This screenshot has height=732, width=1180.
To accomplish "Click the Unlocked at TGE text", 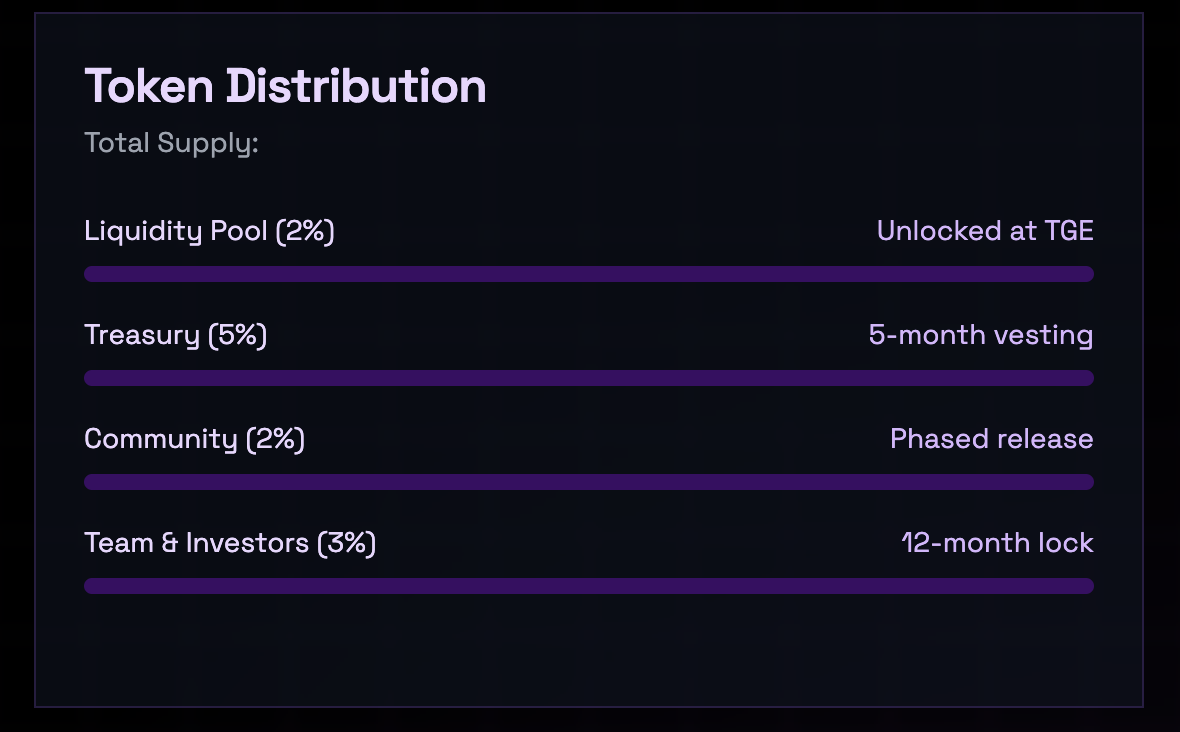I will 984,231.
